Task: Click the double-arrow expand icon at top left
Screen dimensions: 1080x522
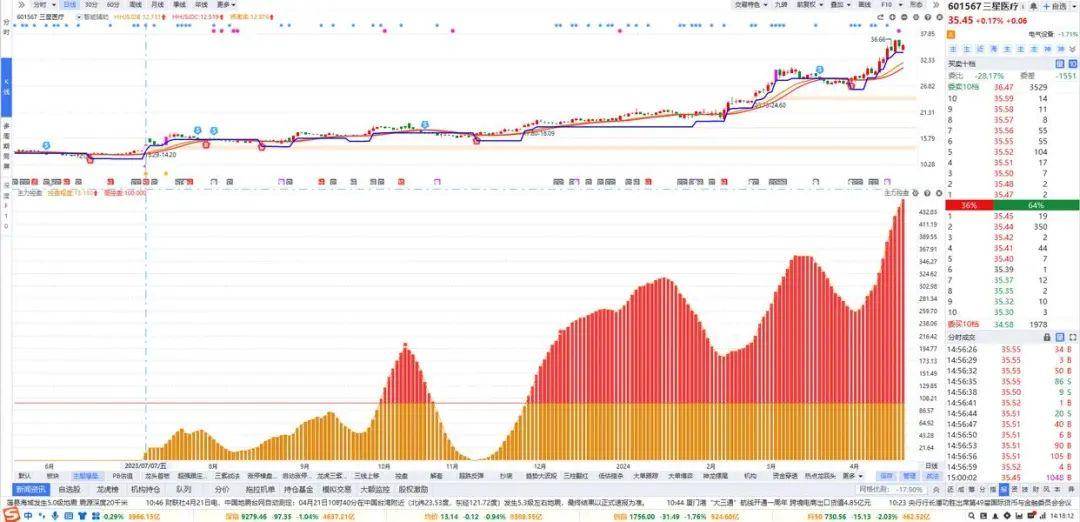Action: [x=21, y=5]
